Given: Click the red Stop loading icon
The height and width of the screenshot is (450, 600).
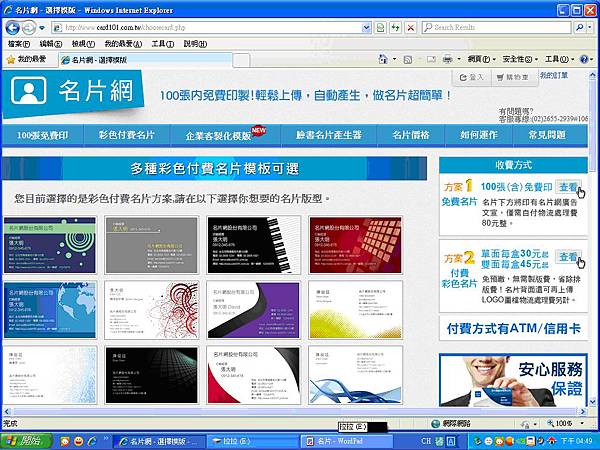Looking at the screenshot, I should tap(411, 28).
